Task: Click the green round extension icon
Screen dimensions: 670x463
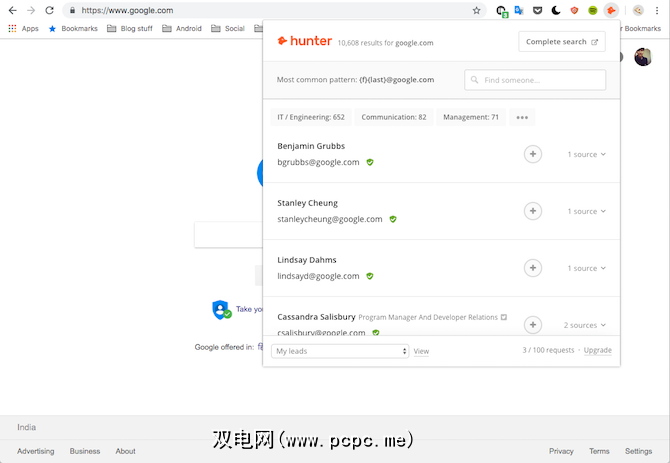Action: pos(593,10)
